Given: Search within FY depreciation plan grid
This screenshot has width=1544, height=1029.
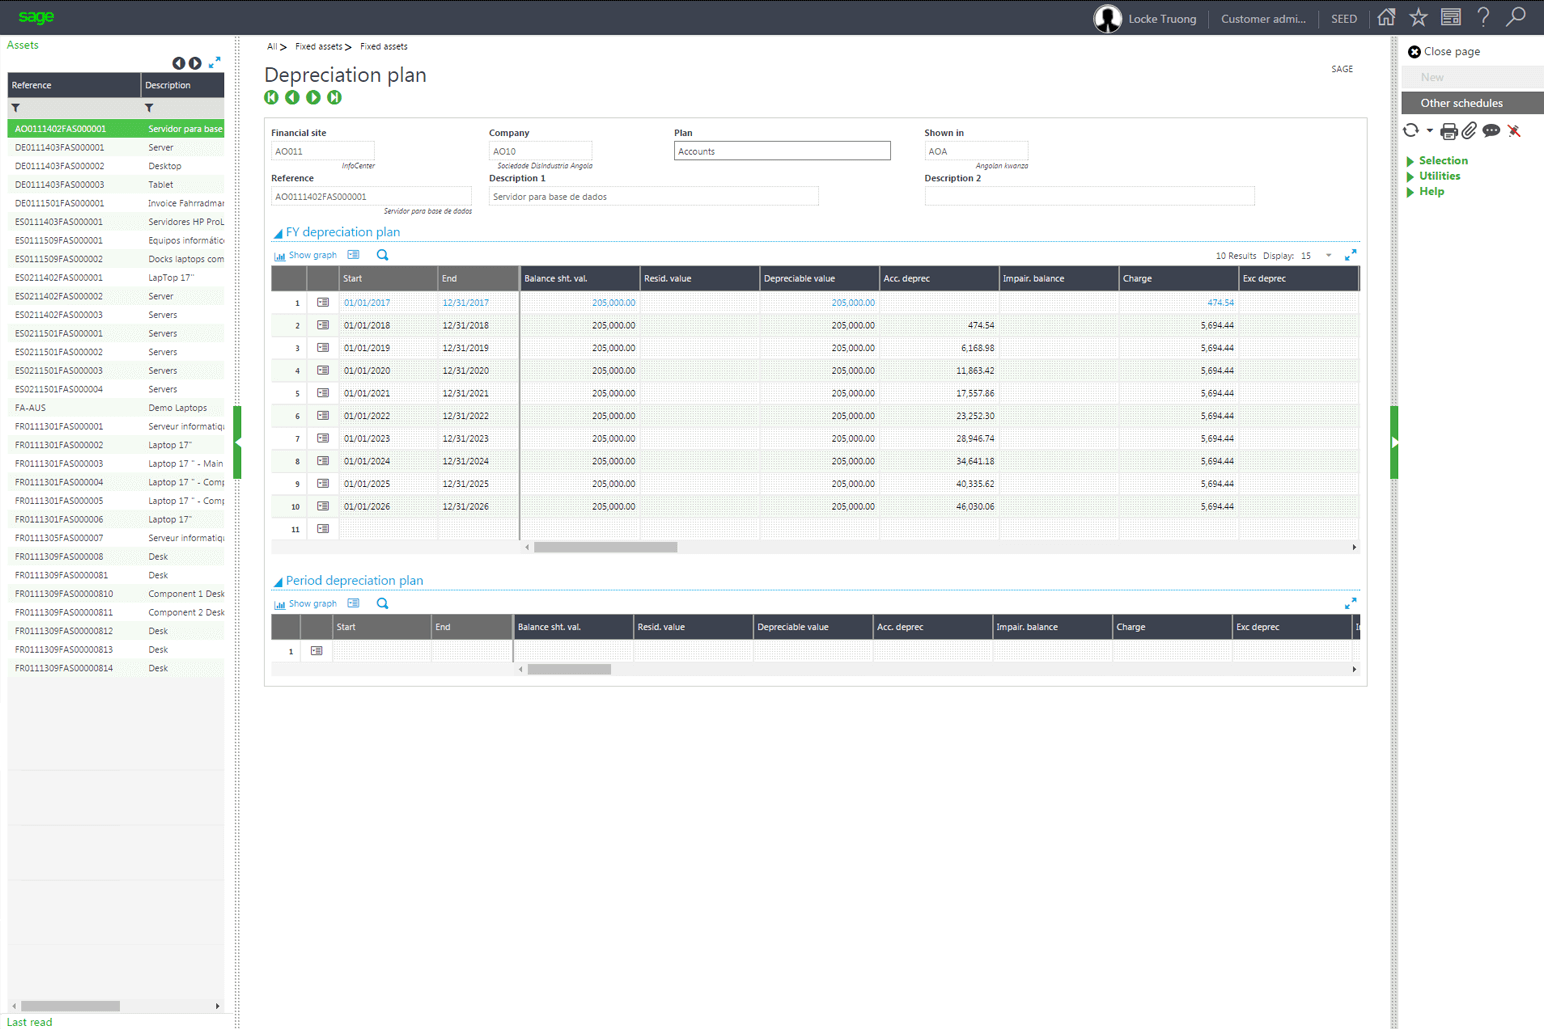Looking at the screenshot, I should coord(382,255).
